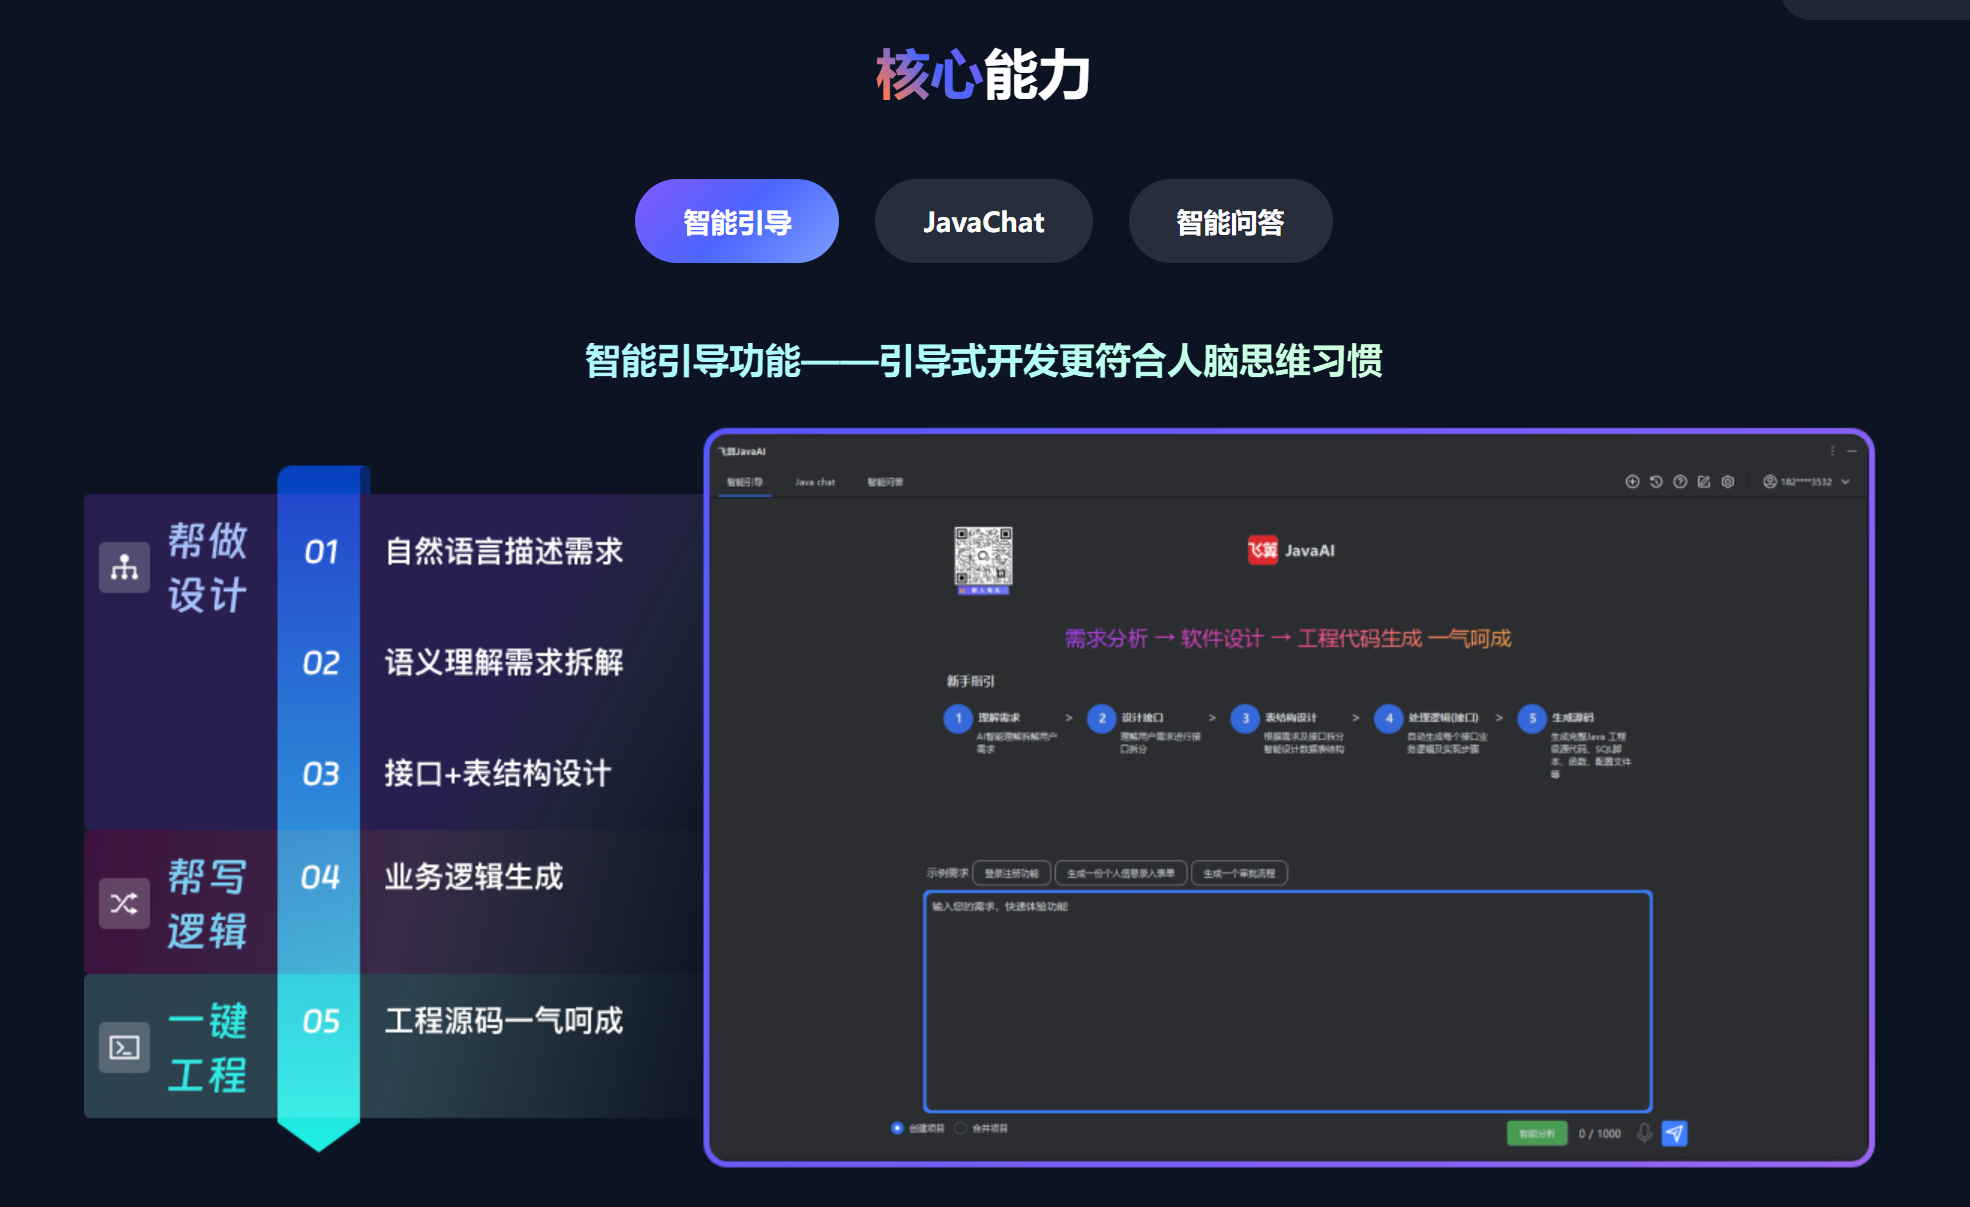Click the three-dot more options icon
The width and height of the screenshot is (1970, 1207).
tap(1832, 451)
